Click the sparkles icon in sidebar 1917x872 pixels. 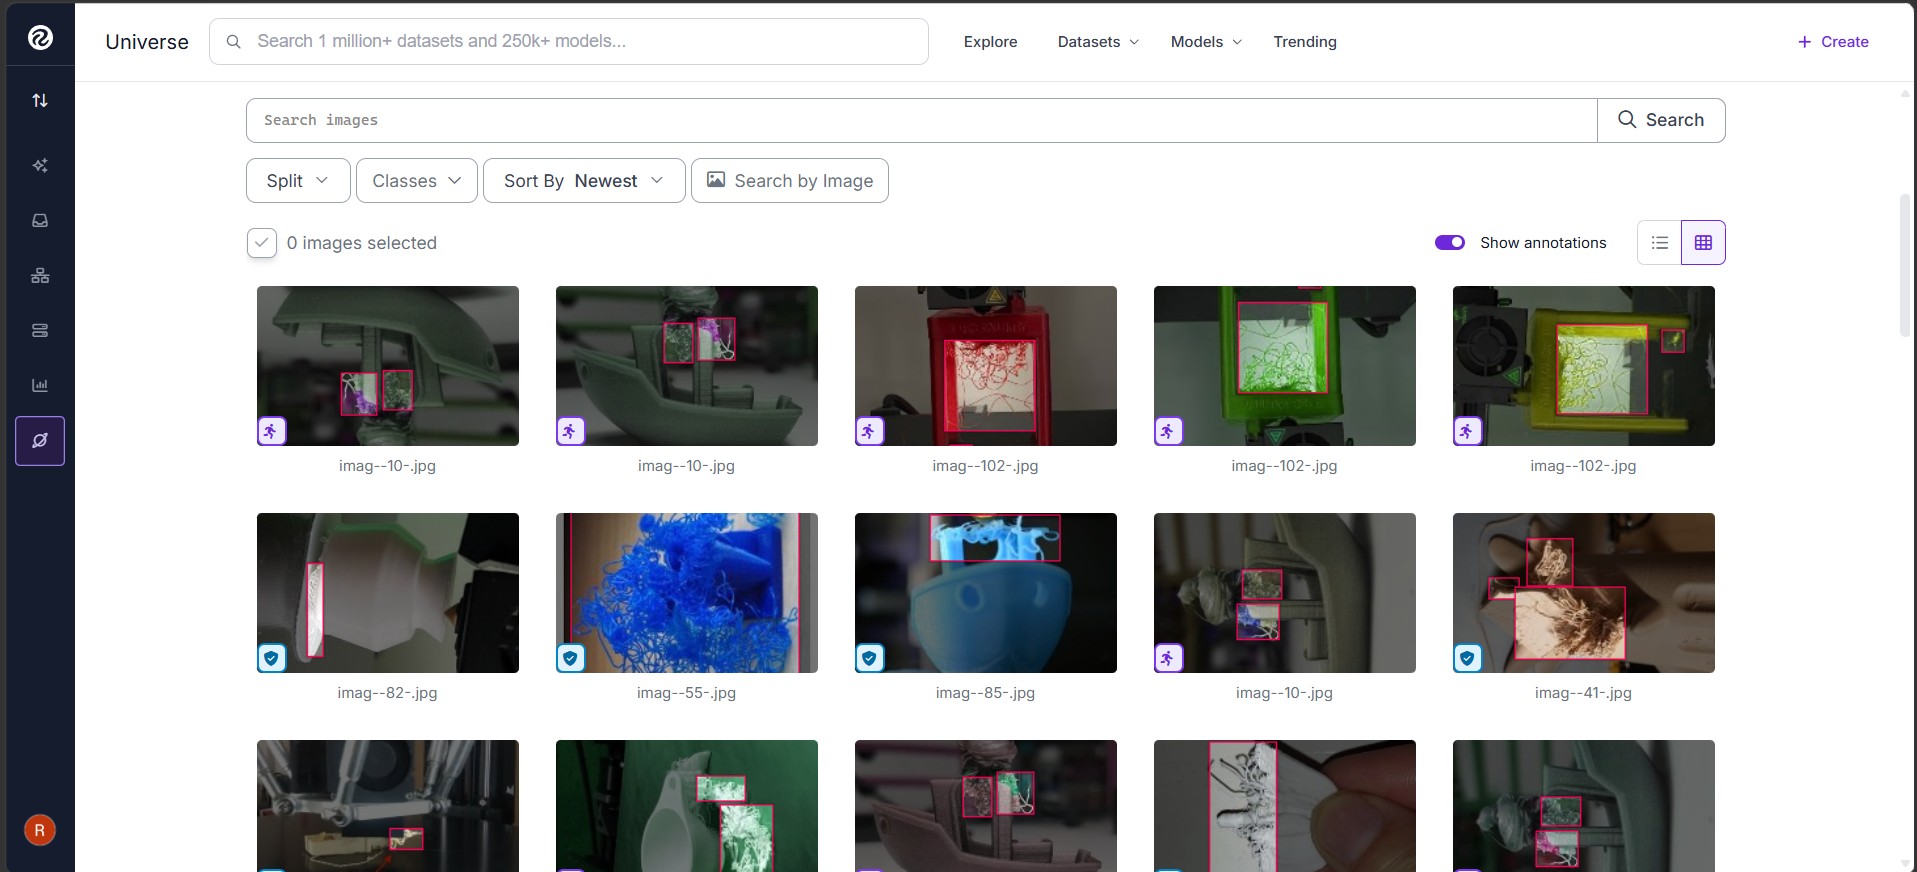tap(40, 166)
